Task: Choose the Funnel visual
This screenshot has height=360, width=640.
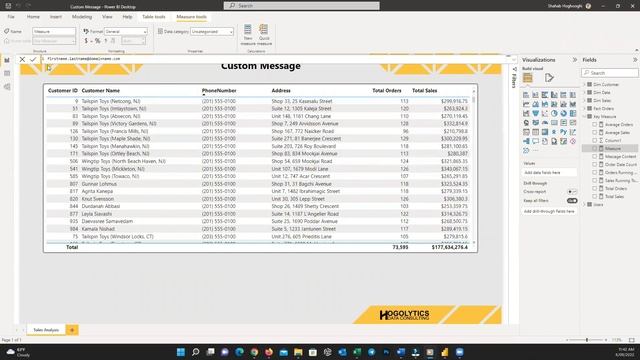Action: pos(536,113)
